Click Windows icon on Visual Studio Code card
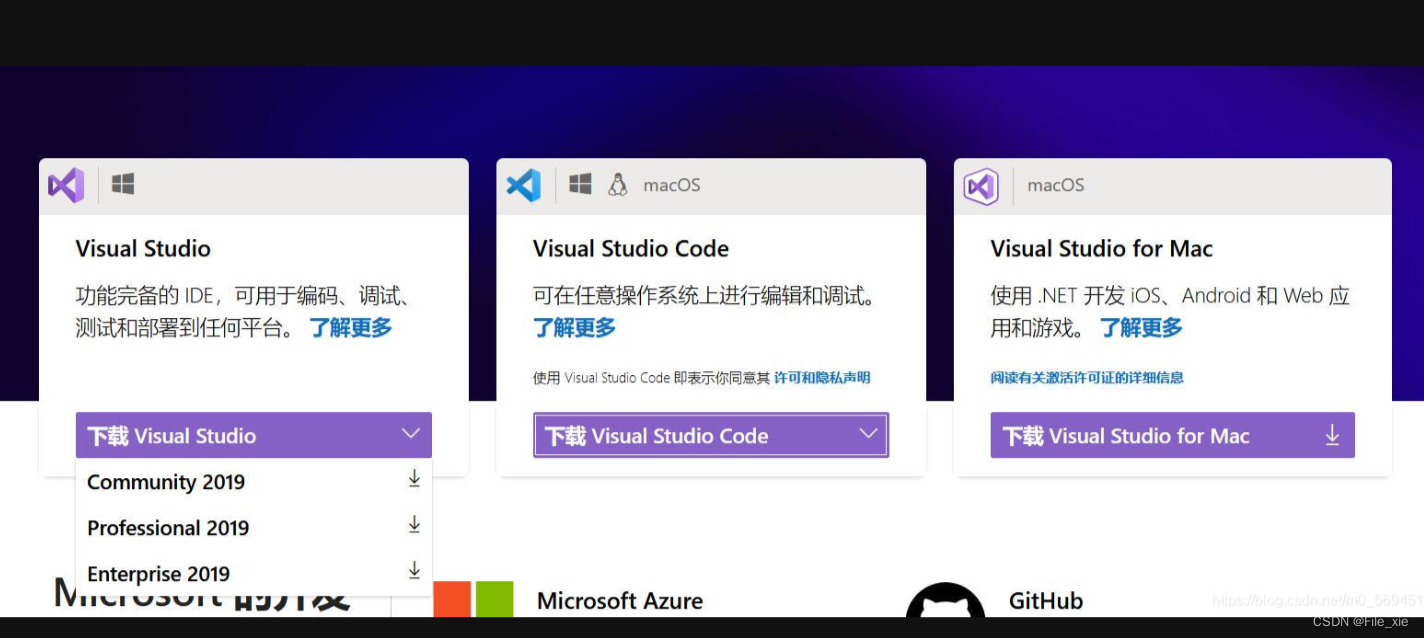Image resolution: width=1424 pixels, height=638 pixels. [x=580, y=184]
